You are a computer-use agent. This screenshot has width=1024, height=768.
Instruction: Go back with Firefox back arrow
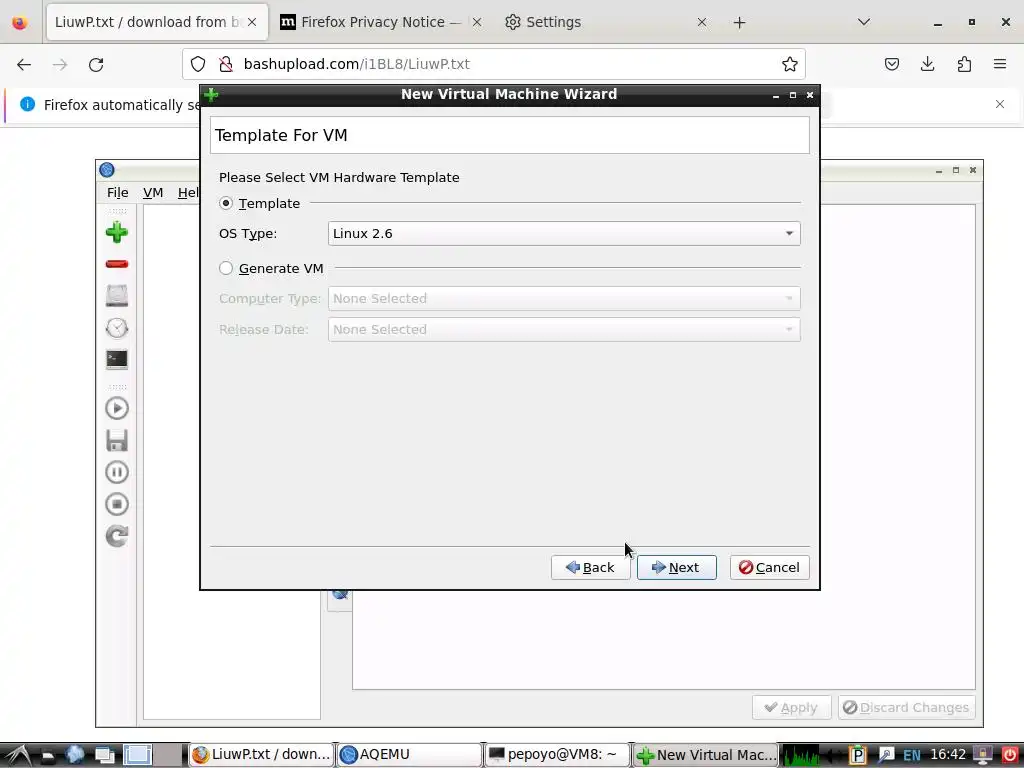click(x=24, y=64)
